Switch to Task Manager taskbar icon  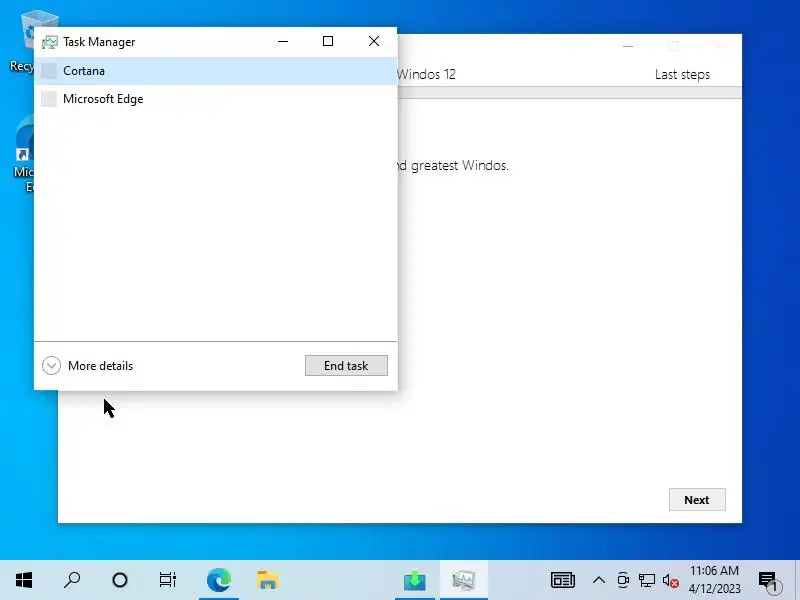464,580
